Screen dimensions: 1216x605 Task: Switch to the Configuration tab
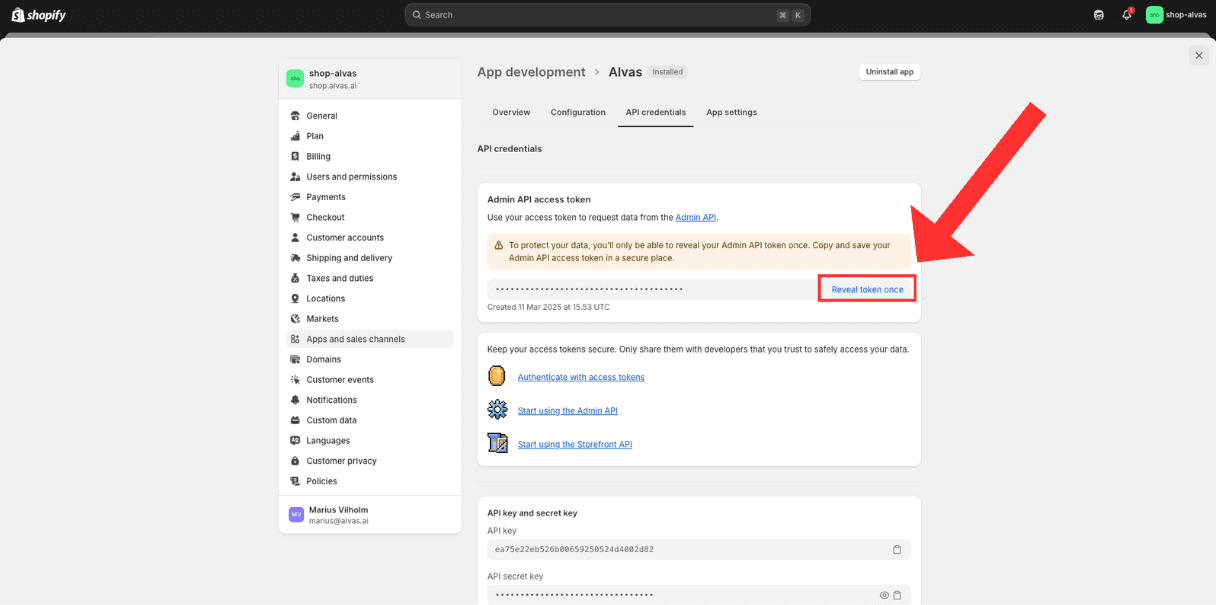click(578, 112)
